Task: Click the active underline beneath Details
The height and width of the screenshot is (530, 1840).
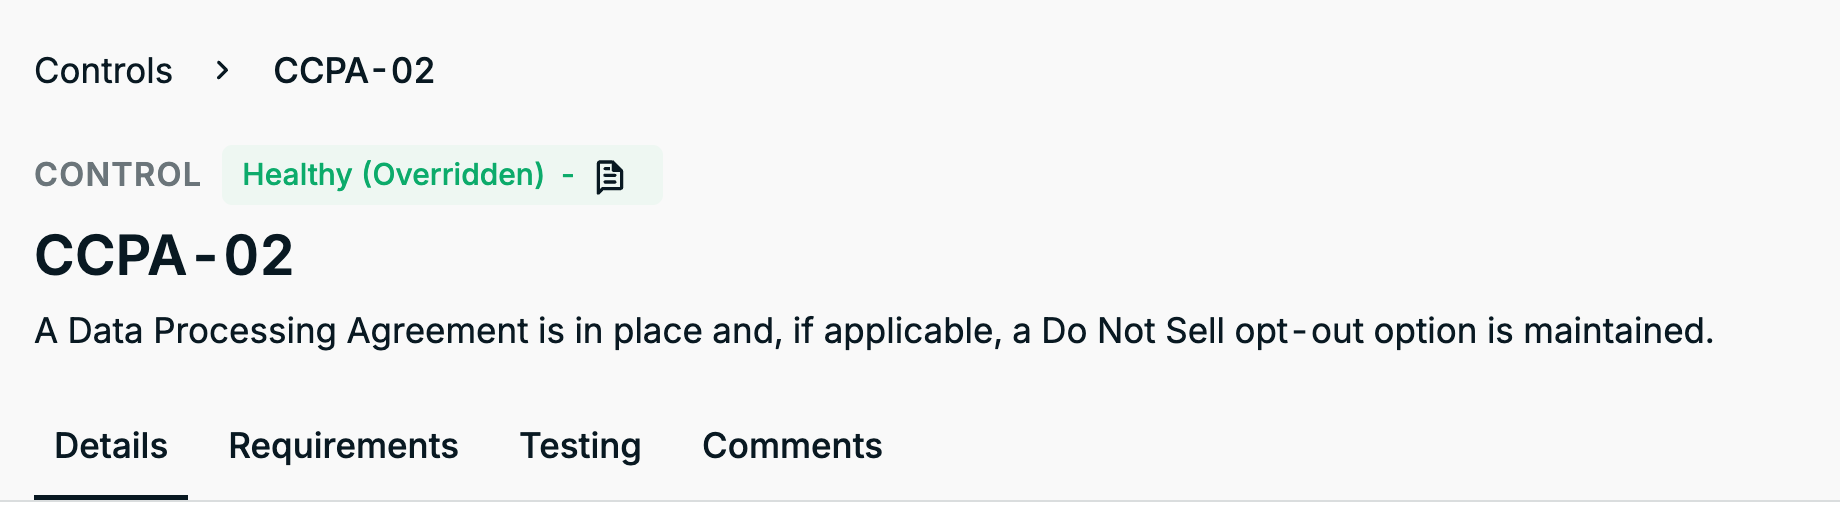Action: tap(111, 497)
